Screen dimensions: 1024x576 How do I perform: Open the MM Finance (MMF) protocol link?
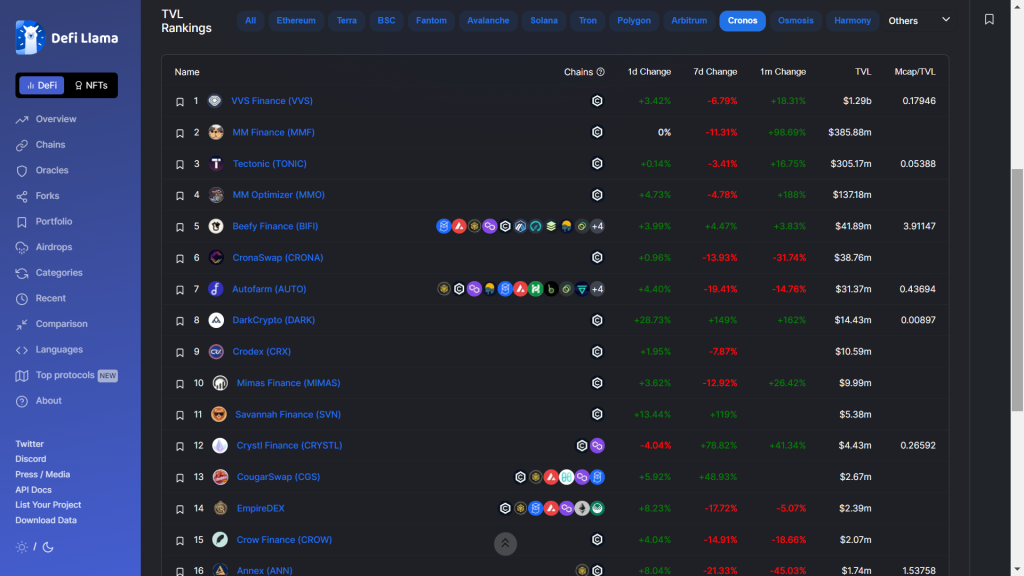273,132
